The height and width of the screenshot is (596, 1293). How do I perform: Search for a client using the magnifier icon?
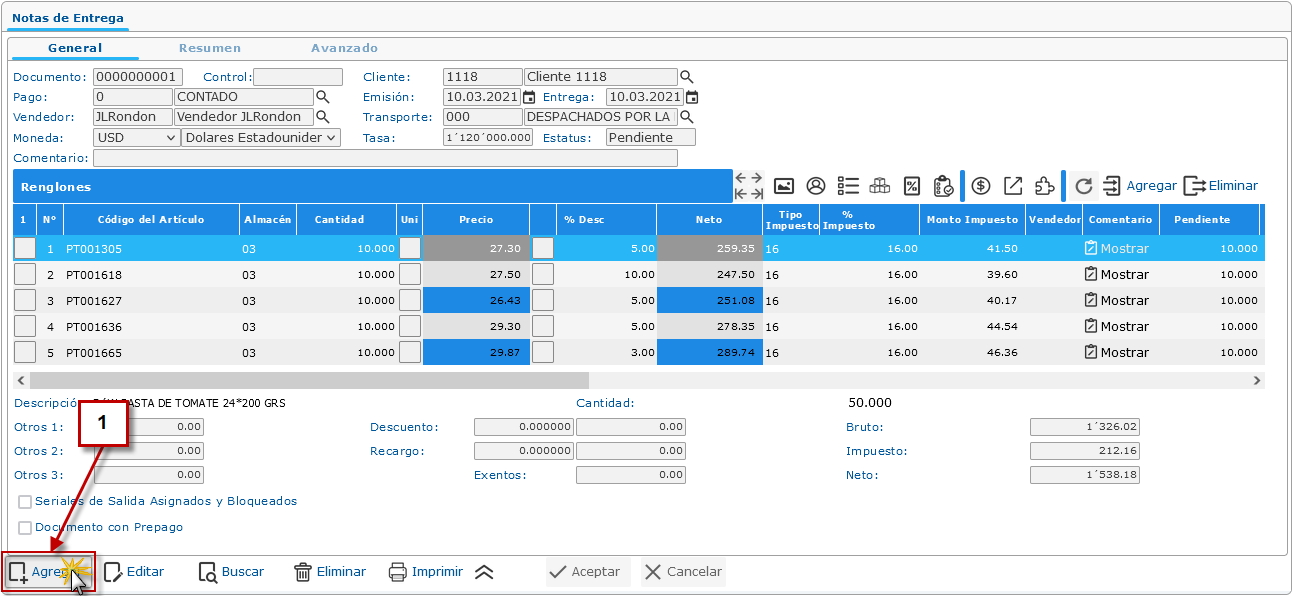686,77
